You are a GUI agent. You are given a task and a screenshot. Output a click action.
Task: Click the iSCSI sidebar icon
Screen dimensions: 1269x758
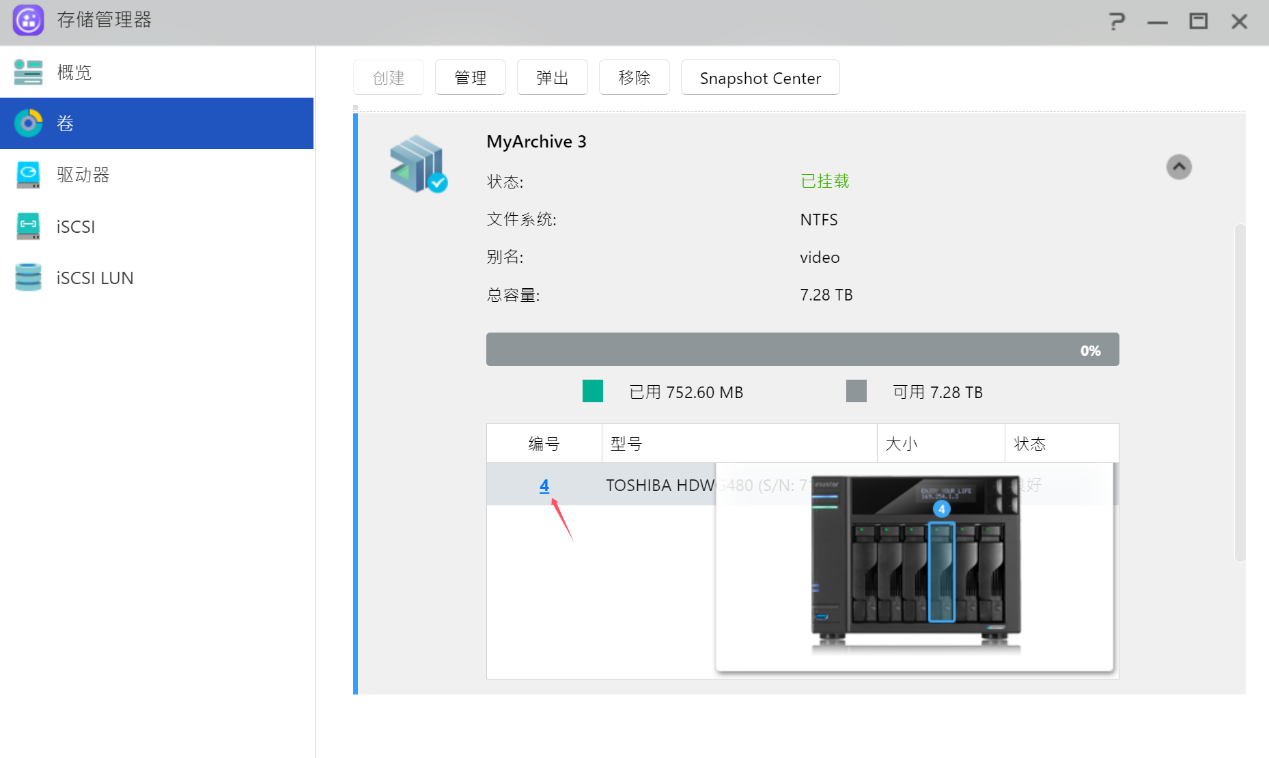tap(28, 226)
